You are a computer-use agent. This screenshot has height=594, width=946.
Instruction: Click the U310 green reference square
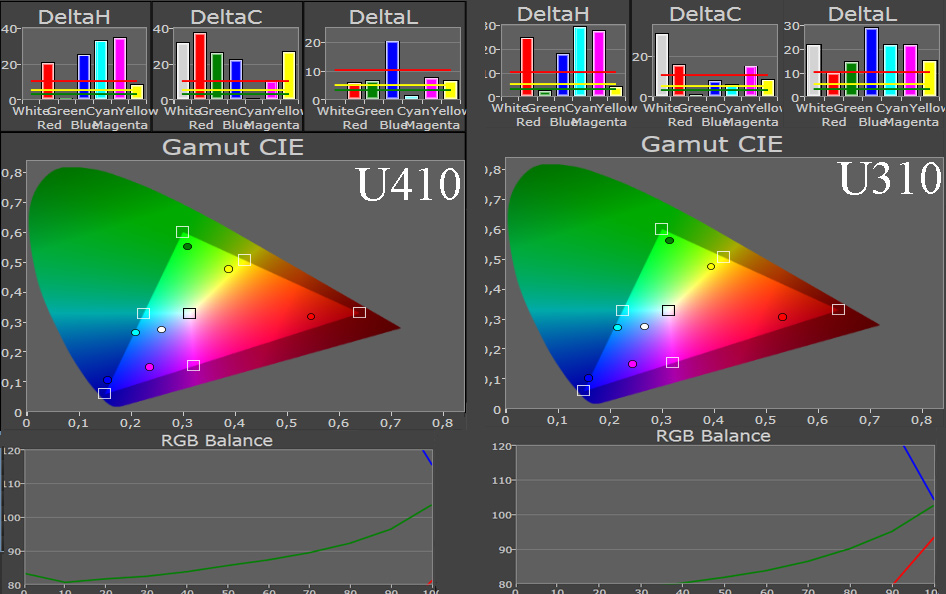pyautogui.click(x=661, y=229)
